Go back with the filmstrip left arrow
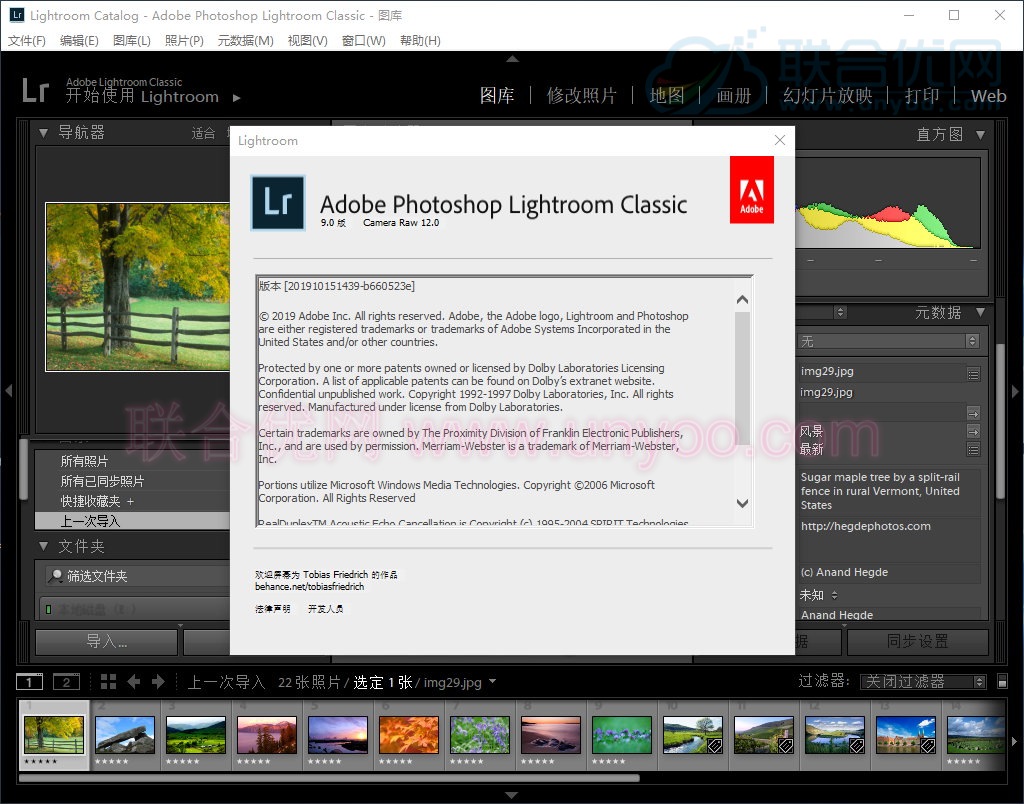 [134, 682]
